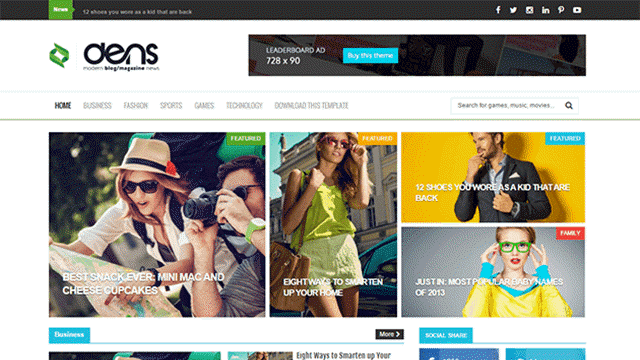
Task: Open '12 shoes you wore as a kid' tile headline
Action: (x=492, y=193)
